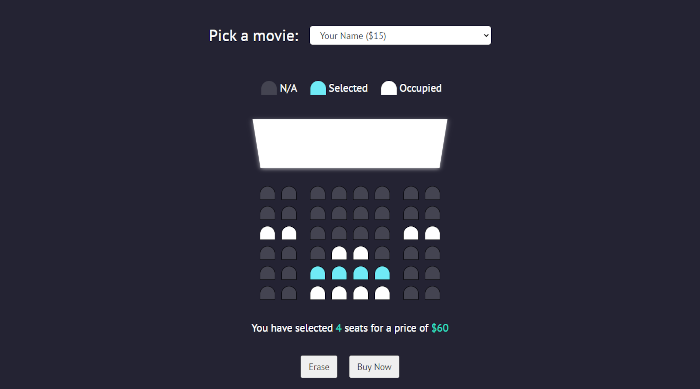Select available seat right of occupied pair in fourth row
This screenshot has width=700, height=389.
coord(382,253)
